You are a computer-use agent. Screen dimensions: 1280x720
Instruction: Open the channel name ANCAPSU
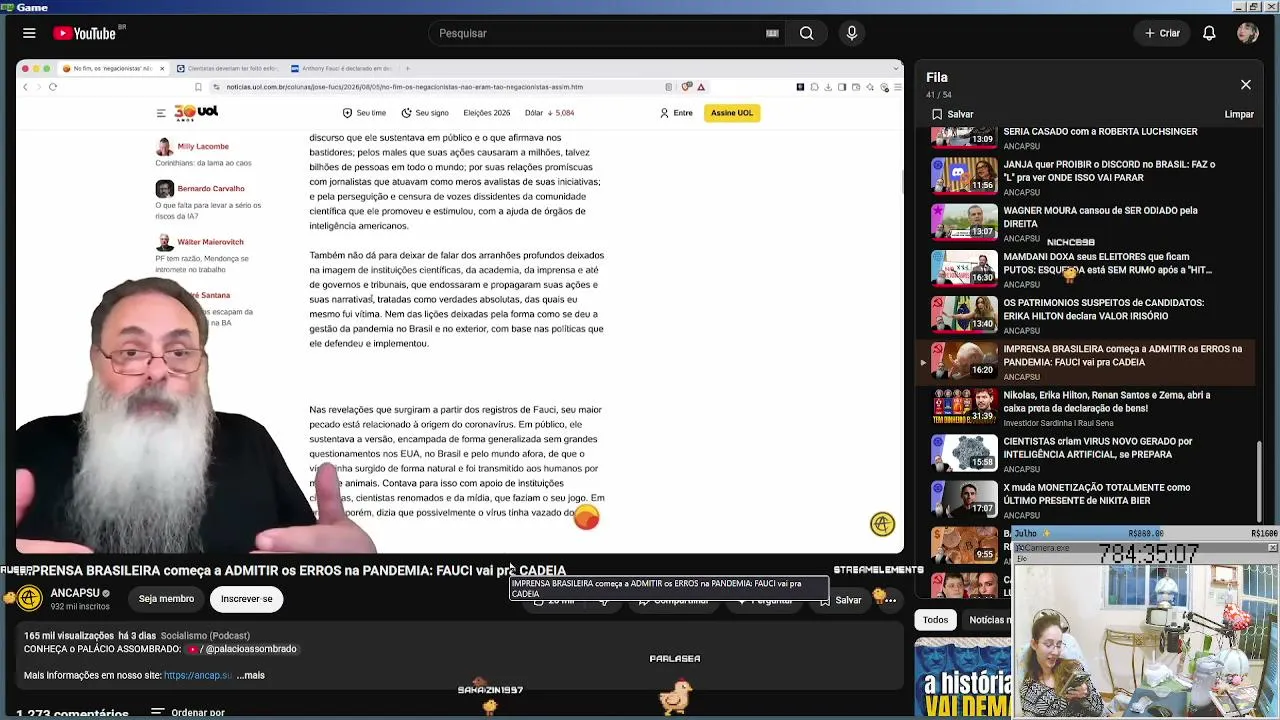pos(75,593)
